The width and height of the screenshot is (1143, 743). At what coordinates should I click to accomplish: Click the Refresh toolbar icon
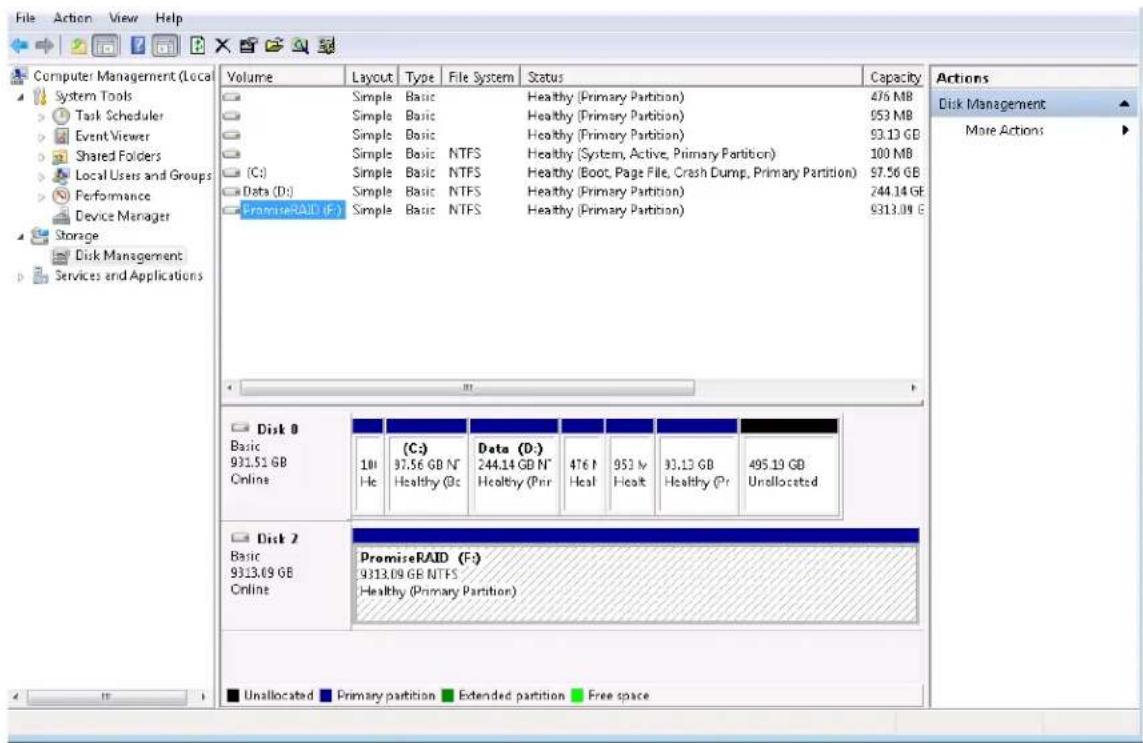(197, 46)
